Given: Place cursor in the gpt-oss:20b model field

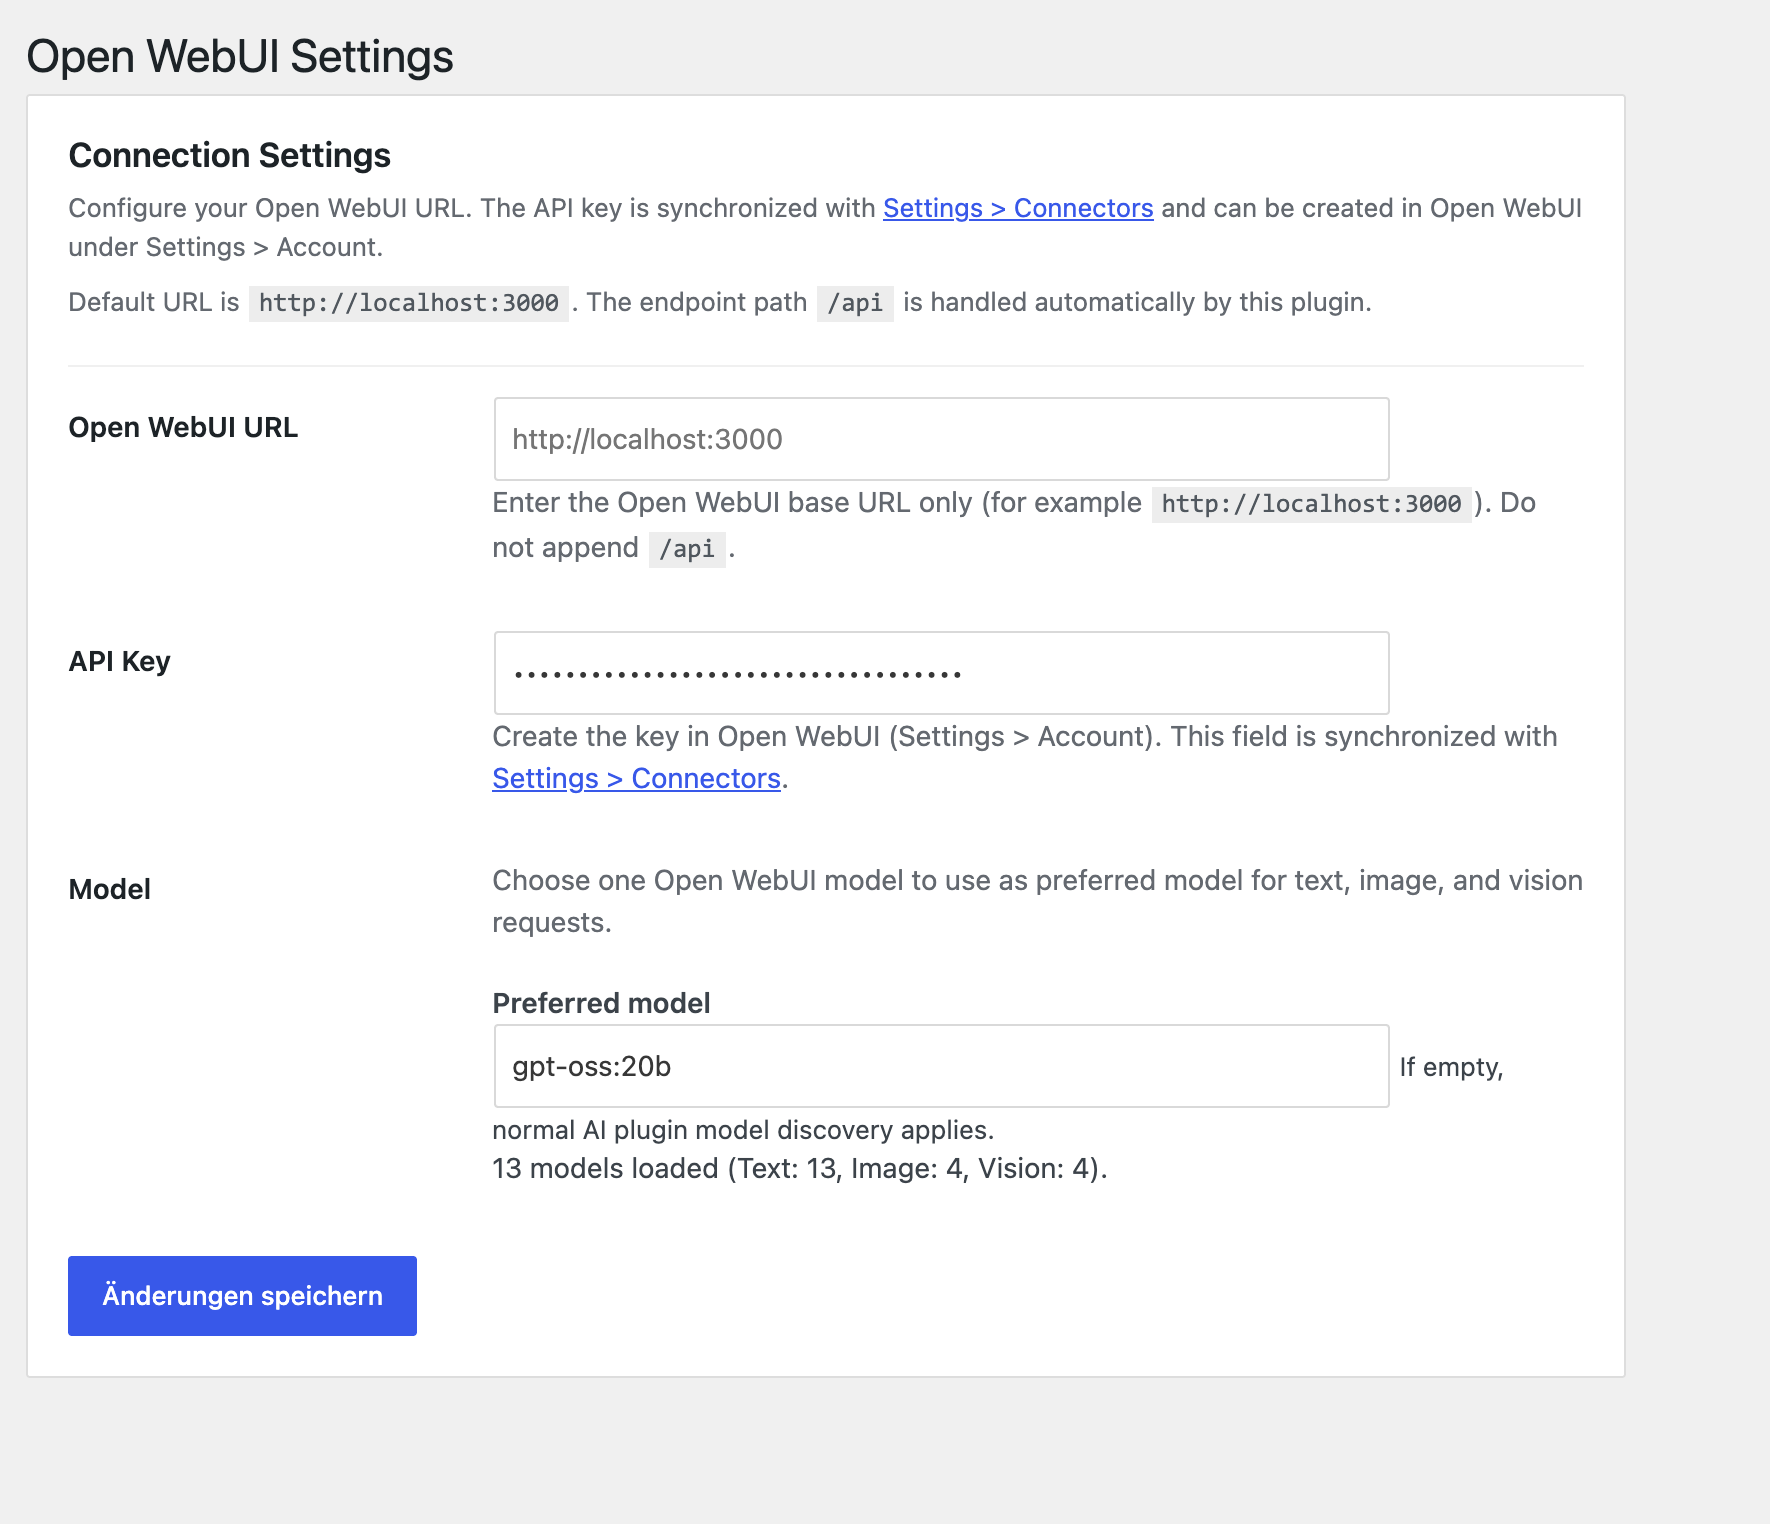Looking at the screenshot, I should [x=940, y=1066].
